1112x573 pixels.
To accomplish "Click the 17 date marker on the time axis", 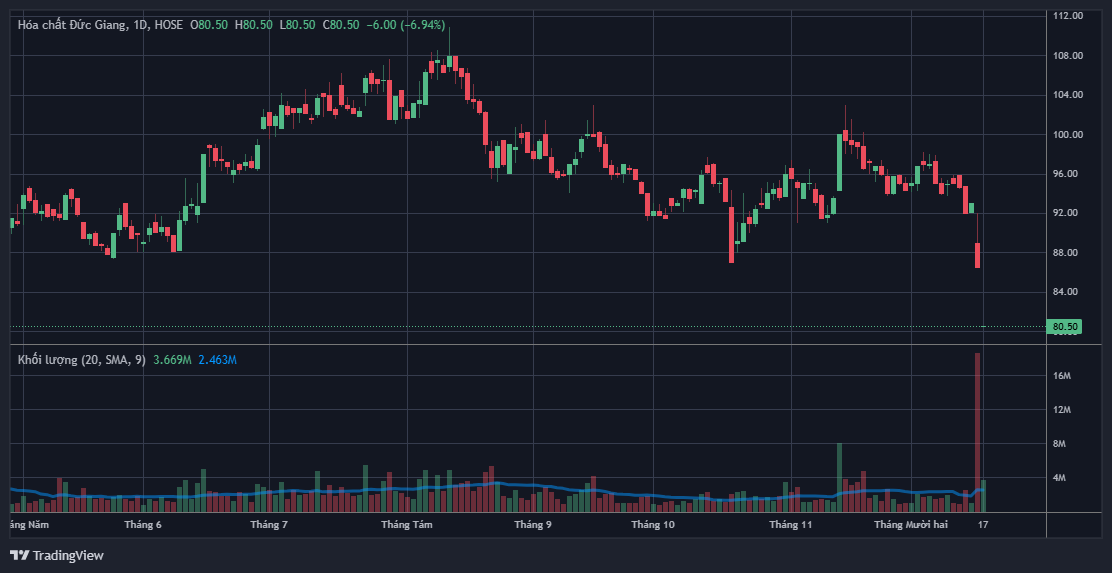I will [x=984, y=524].
